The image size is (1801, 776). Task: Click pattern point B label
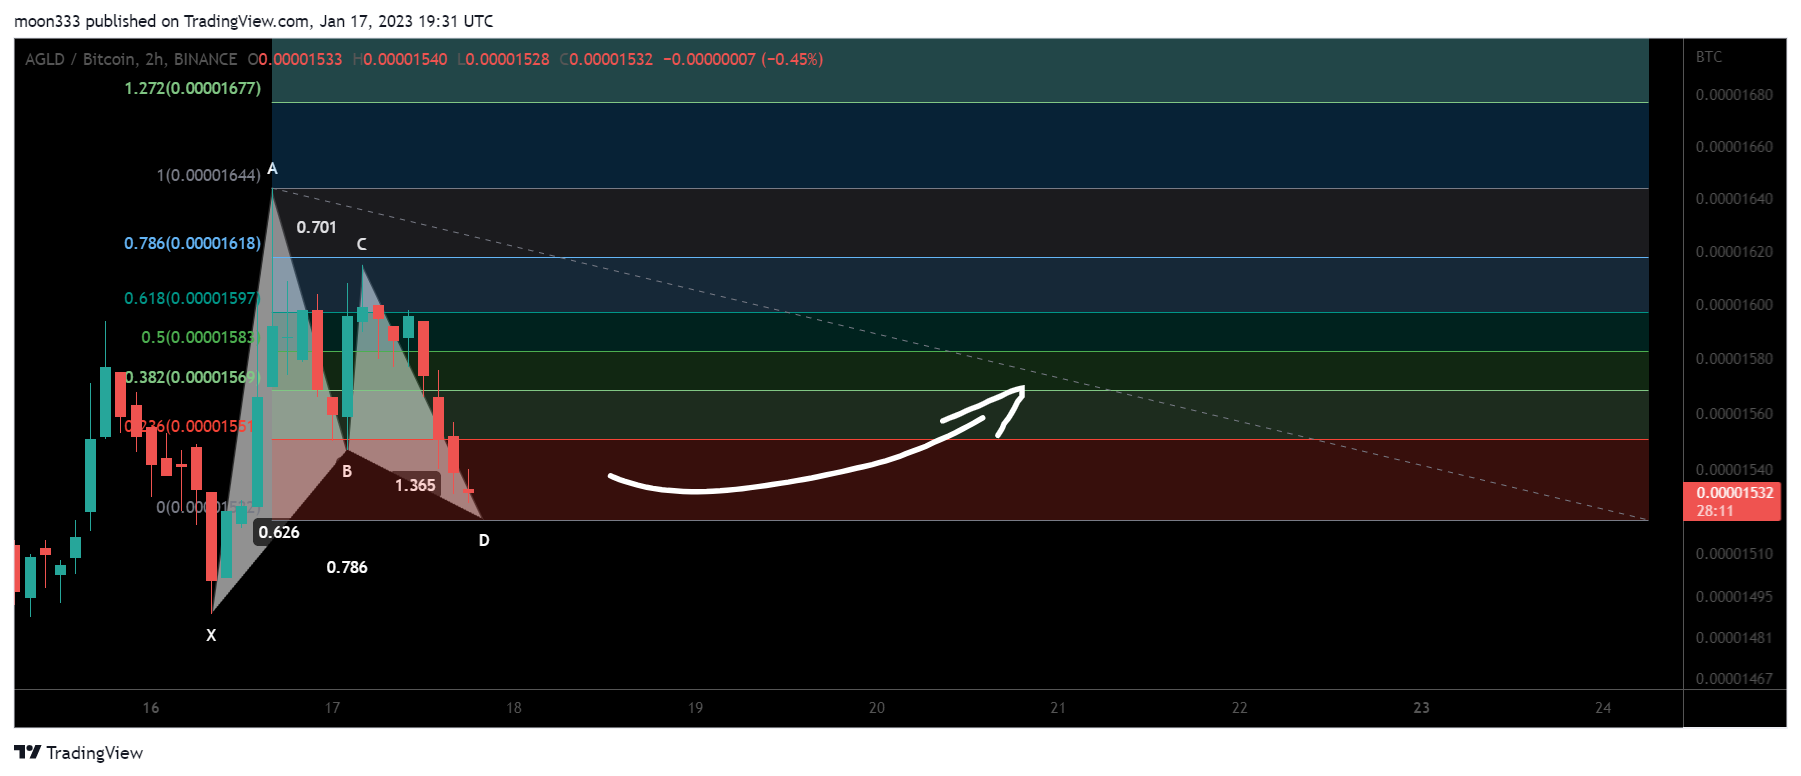347,471
